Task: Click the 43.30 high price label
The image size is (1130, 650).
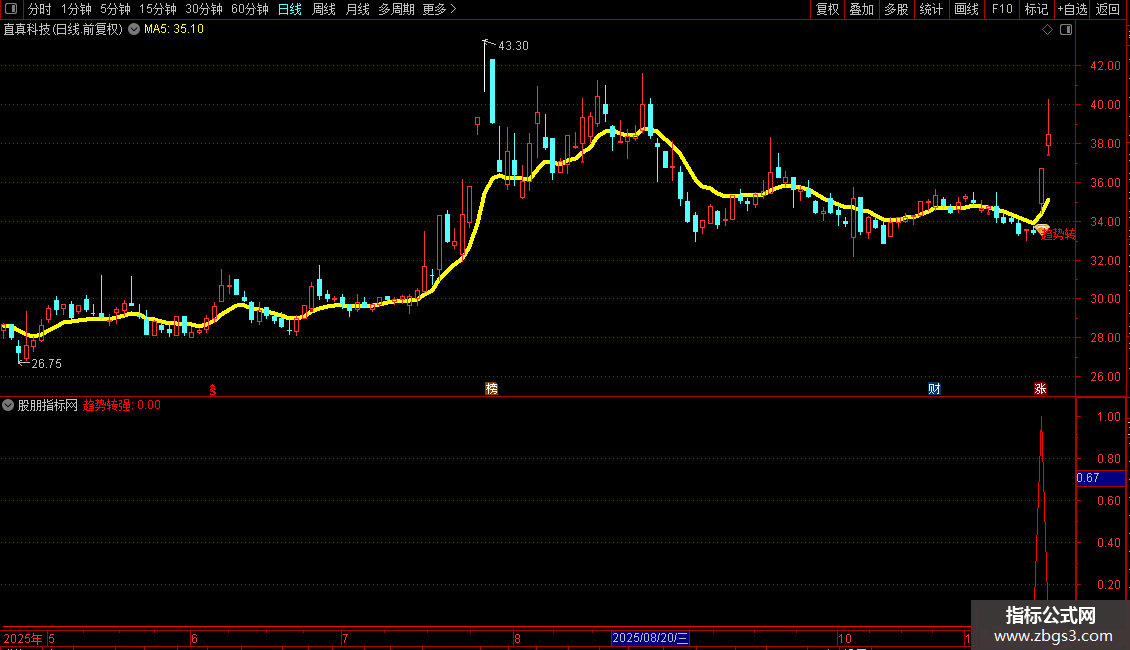Action: (x=513, y=45)
